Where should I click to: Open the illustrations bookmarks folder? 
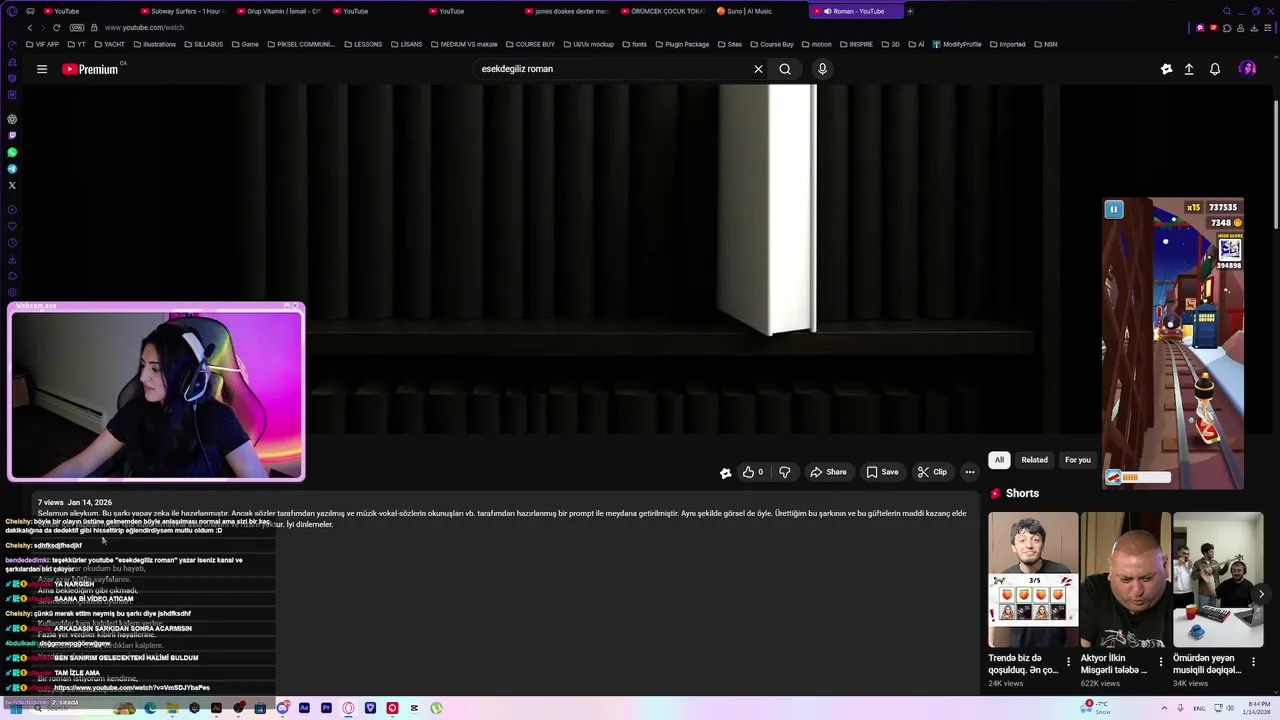point(154,44)
